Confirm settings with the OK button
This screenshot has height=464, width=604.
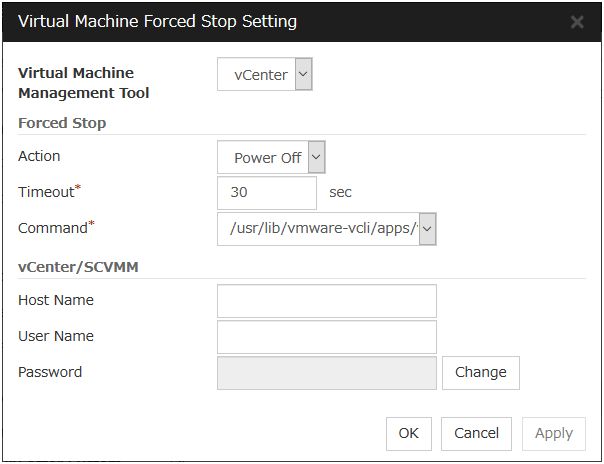tap(408, 433)
